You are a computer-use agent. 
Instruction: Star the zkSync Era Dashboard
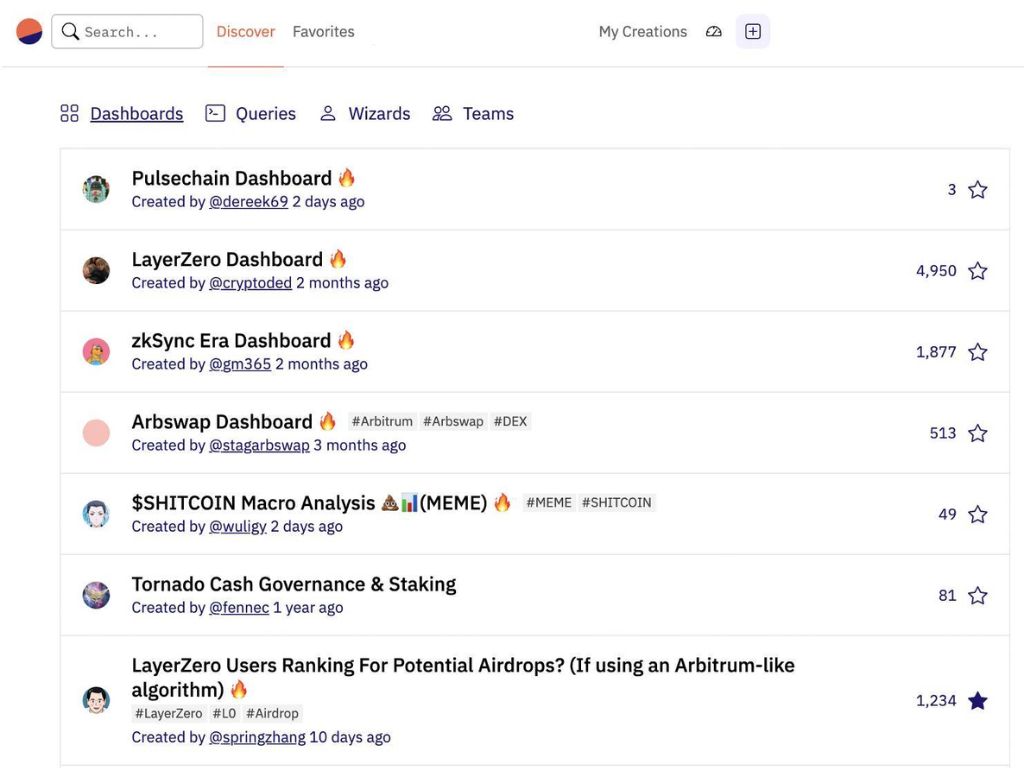pos(978,352)
